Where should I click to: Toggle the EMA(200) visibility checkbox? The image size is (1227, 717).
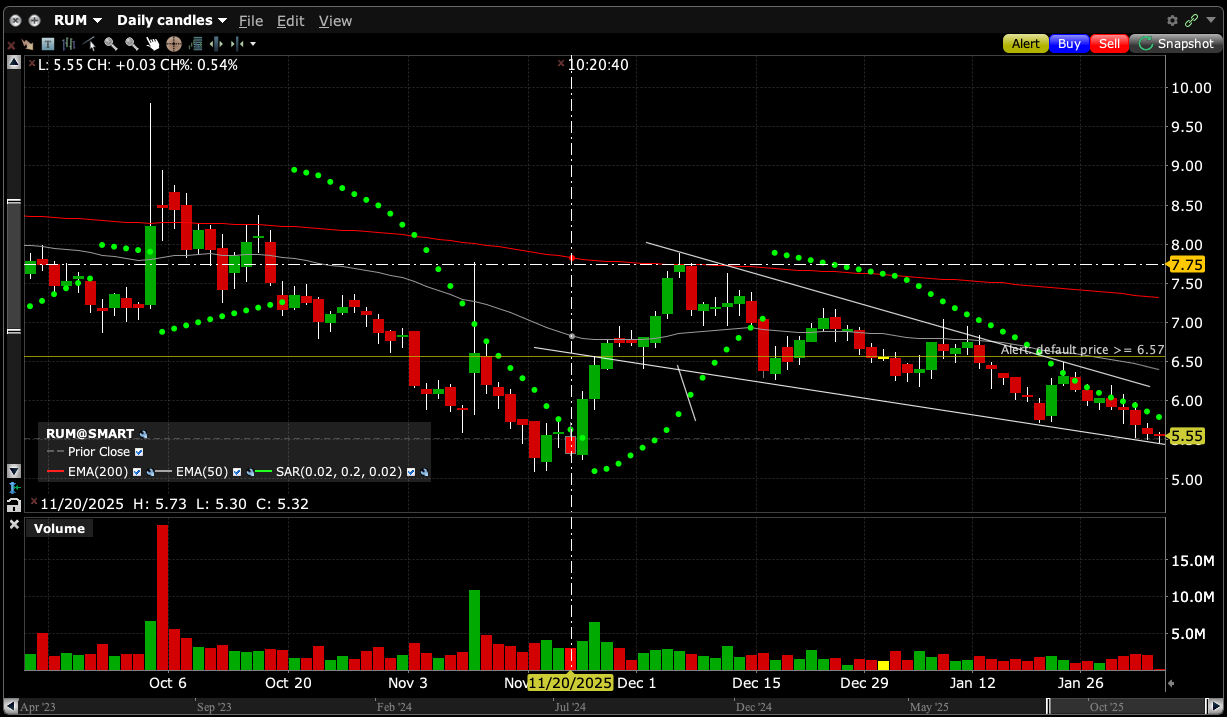[136, 472]
